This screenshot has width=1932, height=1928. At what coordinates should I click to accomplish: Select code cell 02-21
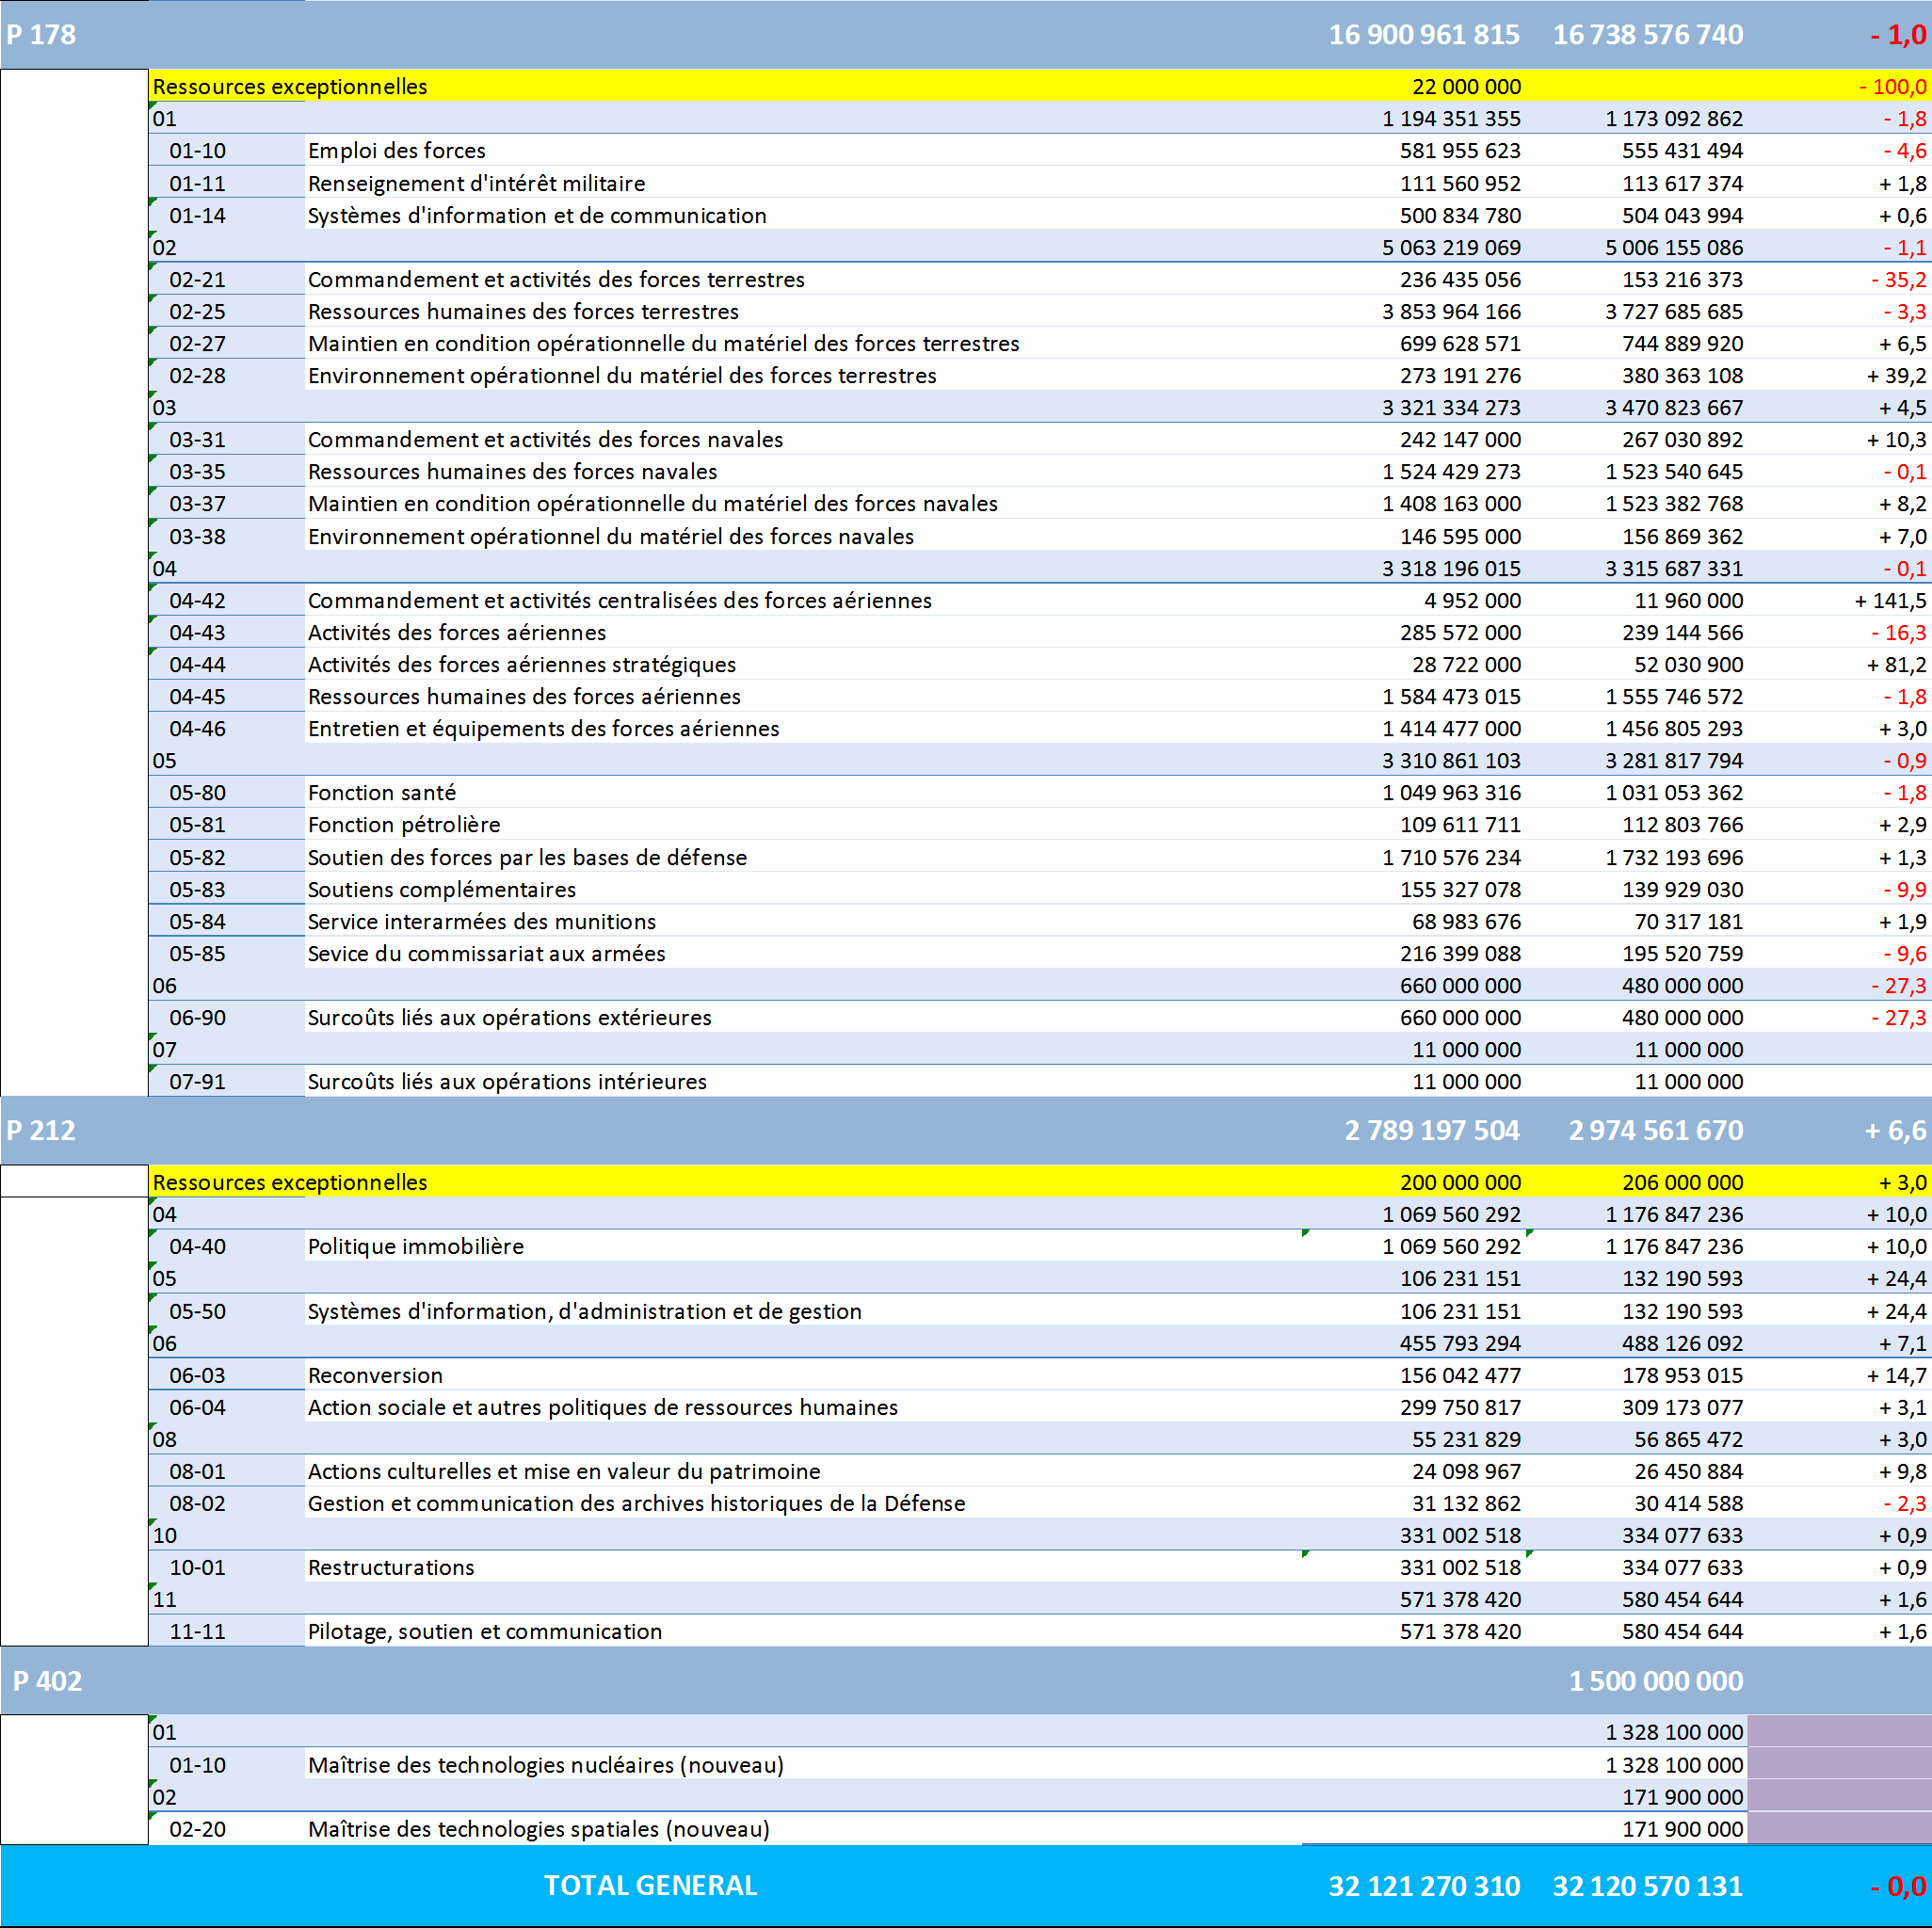pos(197,280)
